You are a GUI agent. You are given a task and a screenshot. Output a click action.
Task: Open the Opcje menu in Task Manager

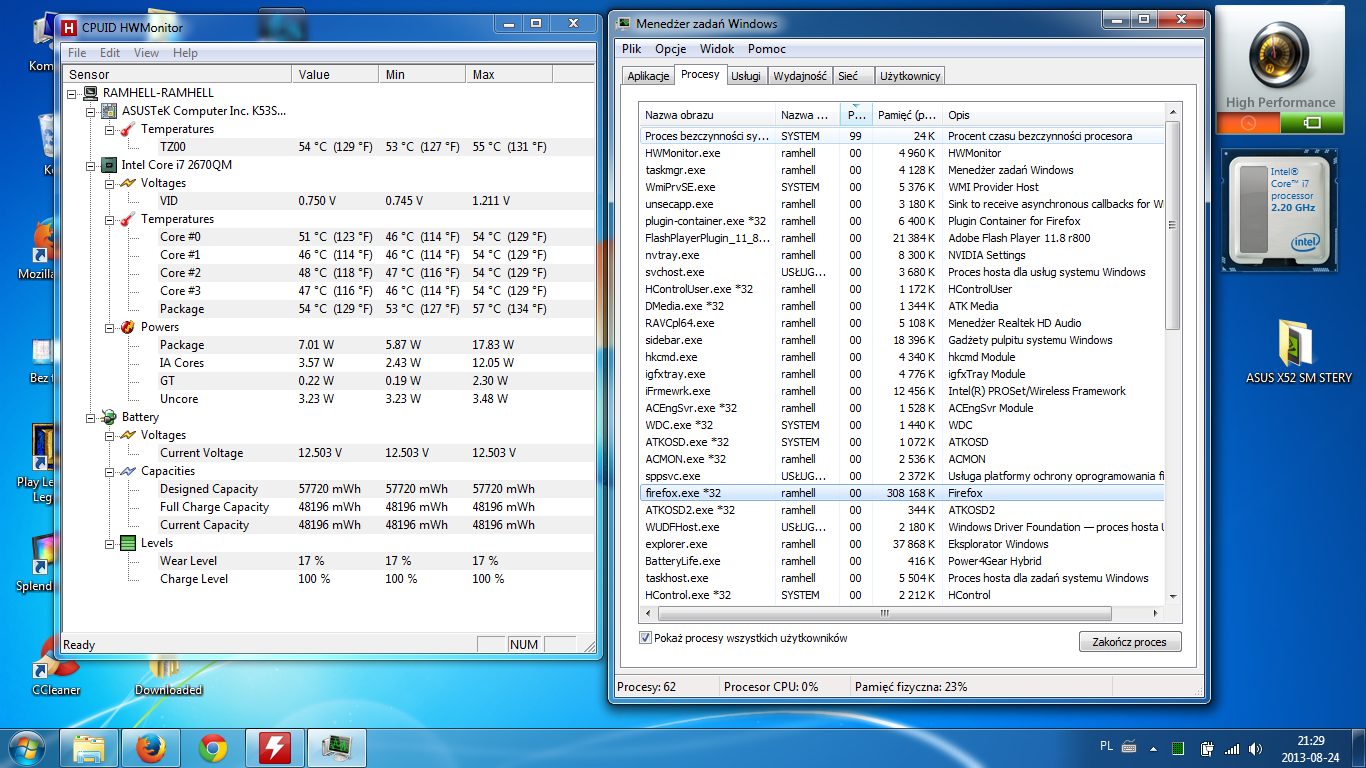tap(670, 49)
